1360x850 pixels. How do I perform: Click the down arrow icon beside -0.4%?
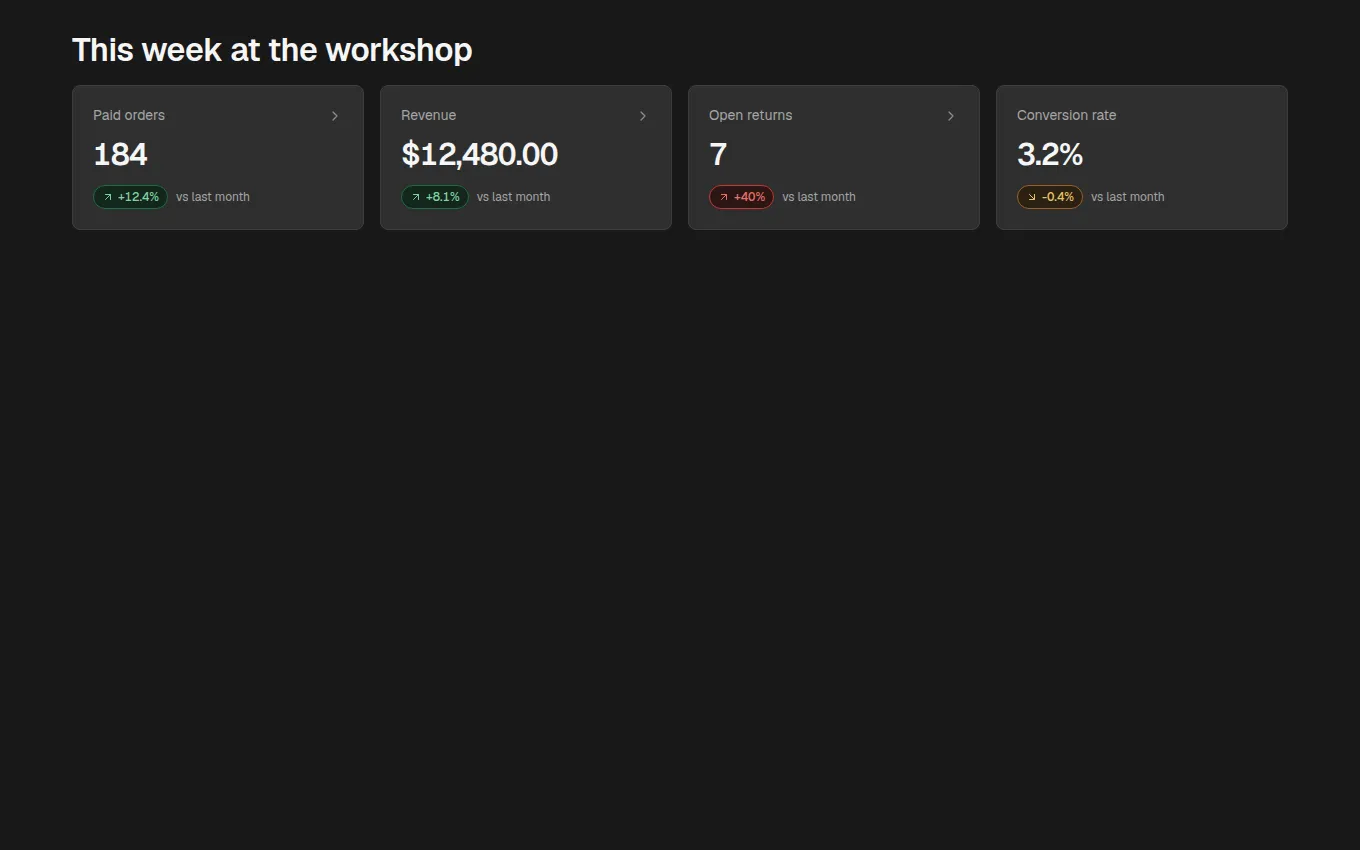click(x=1032, y=197)
